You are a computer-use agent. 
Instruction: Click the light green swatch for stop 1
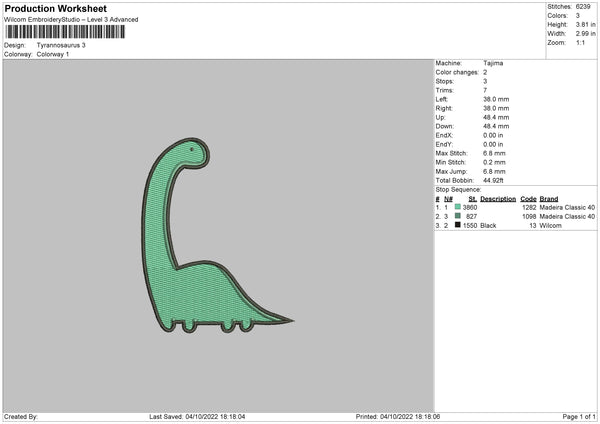[457, 206]
